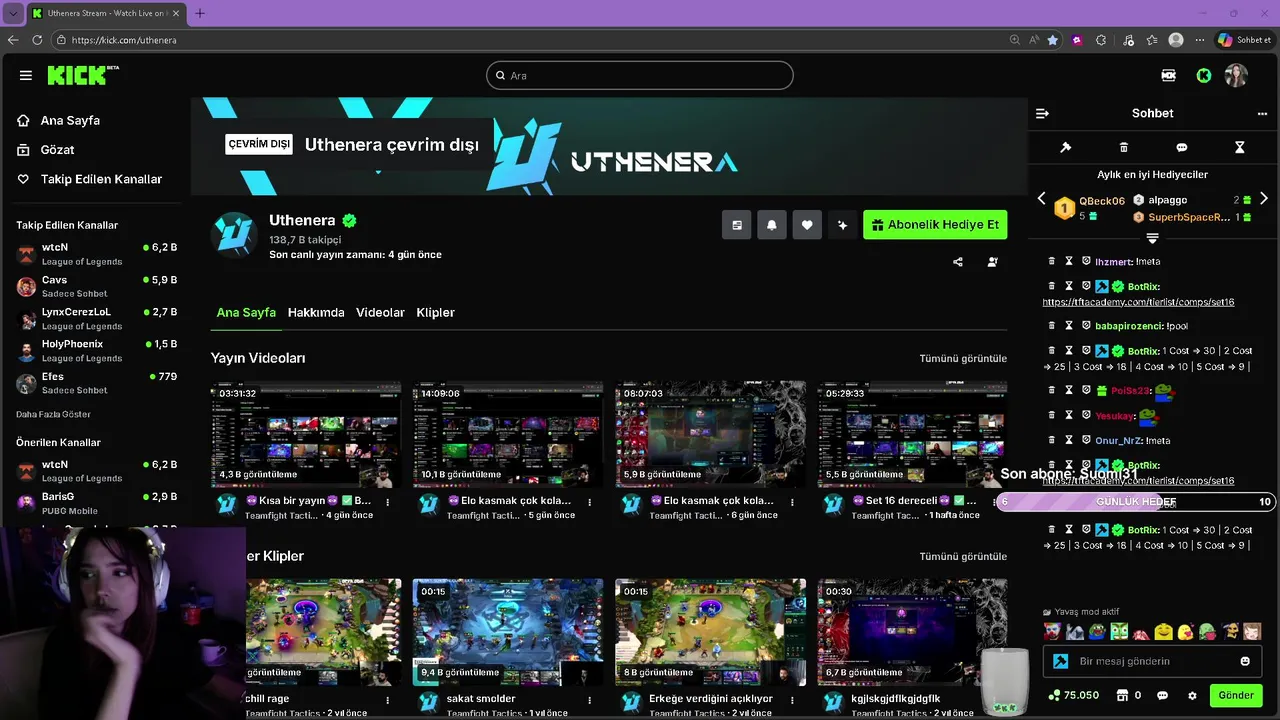Ban user babapirozenci with shield icon
The height and width of the screenshot is (720, 1280).
point(1086,326)
